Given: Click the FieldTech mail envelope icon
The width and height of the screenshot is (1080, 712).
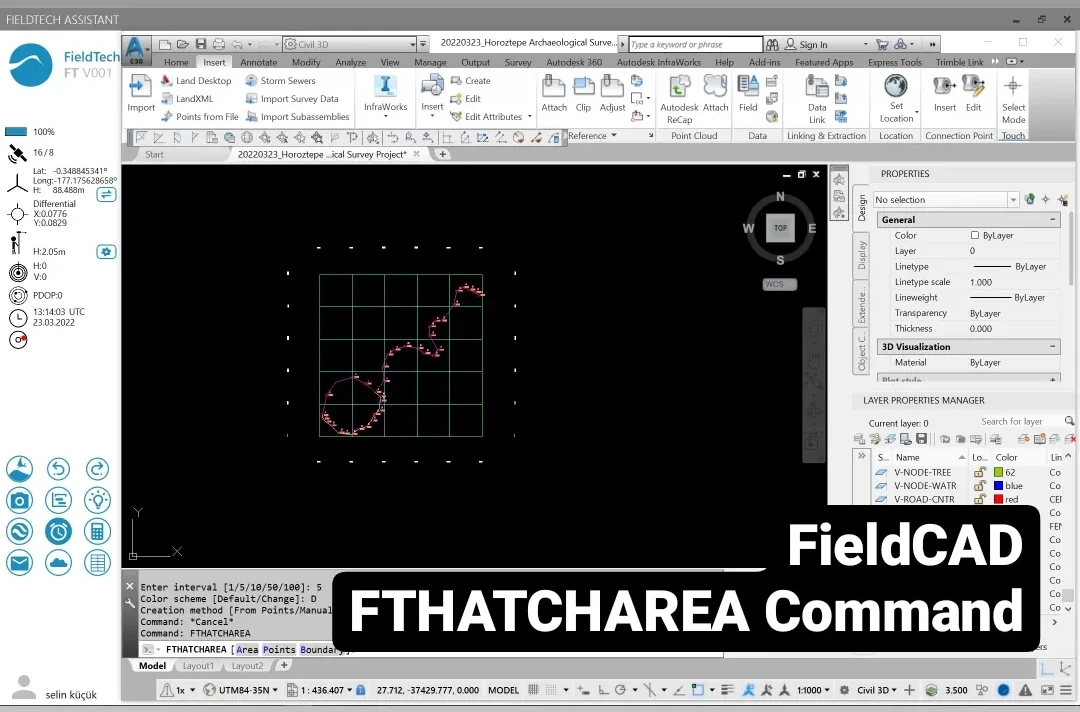Looking at the screenshot, I should [19, 563].
